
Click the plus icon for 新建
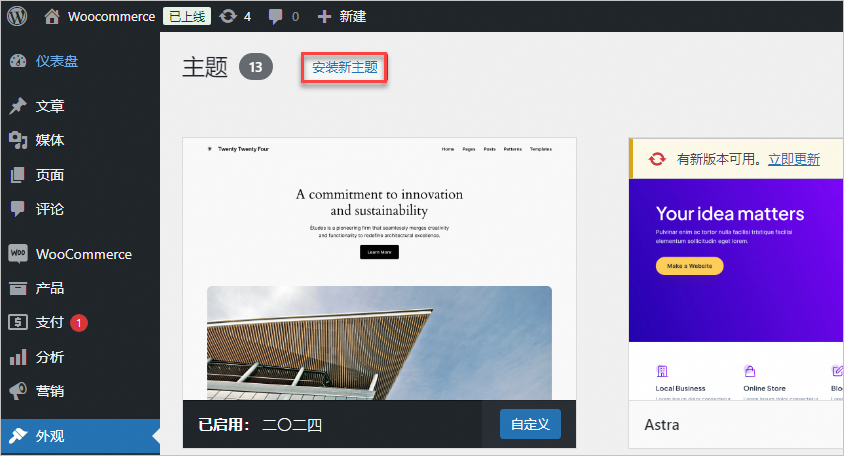[x=323, y=16]
